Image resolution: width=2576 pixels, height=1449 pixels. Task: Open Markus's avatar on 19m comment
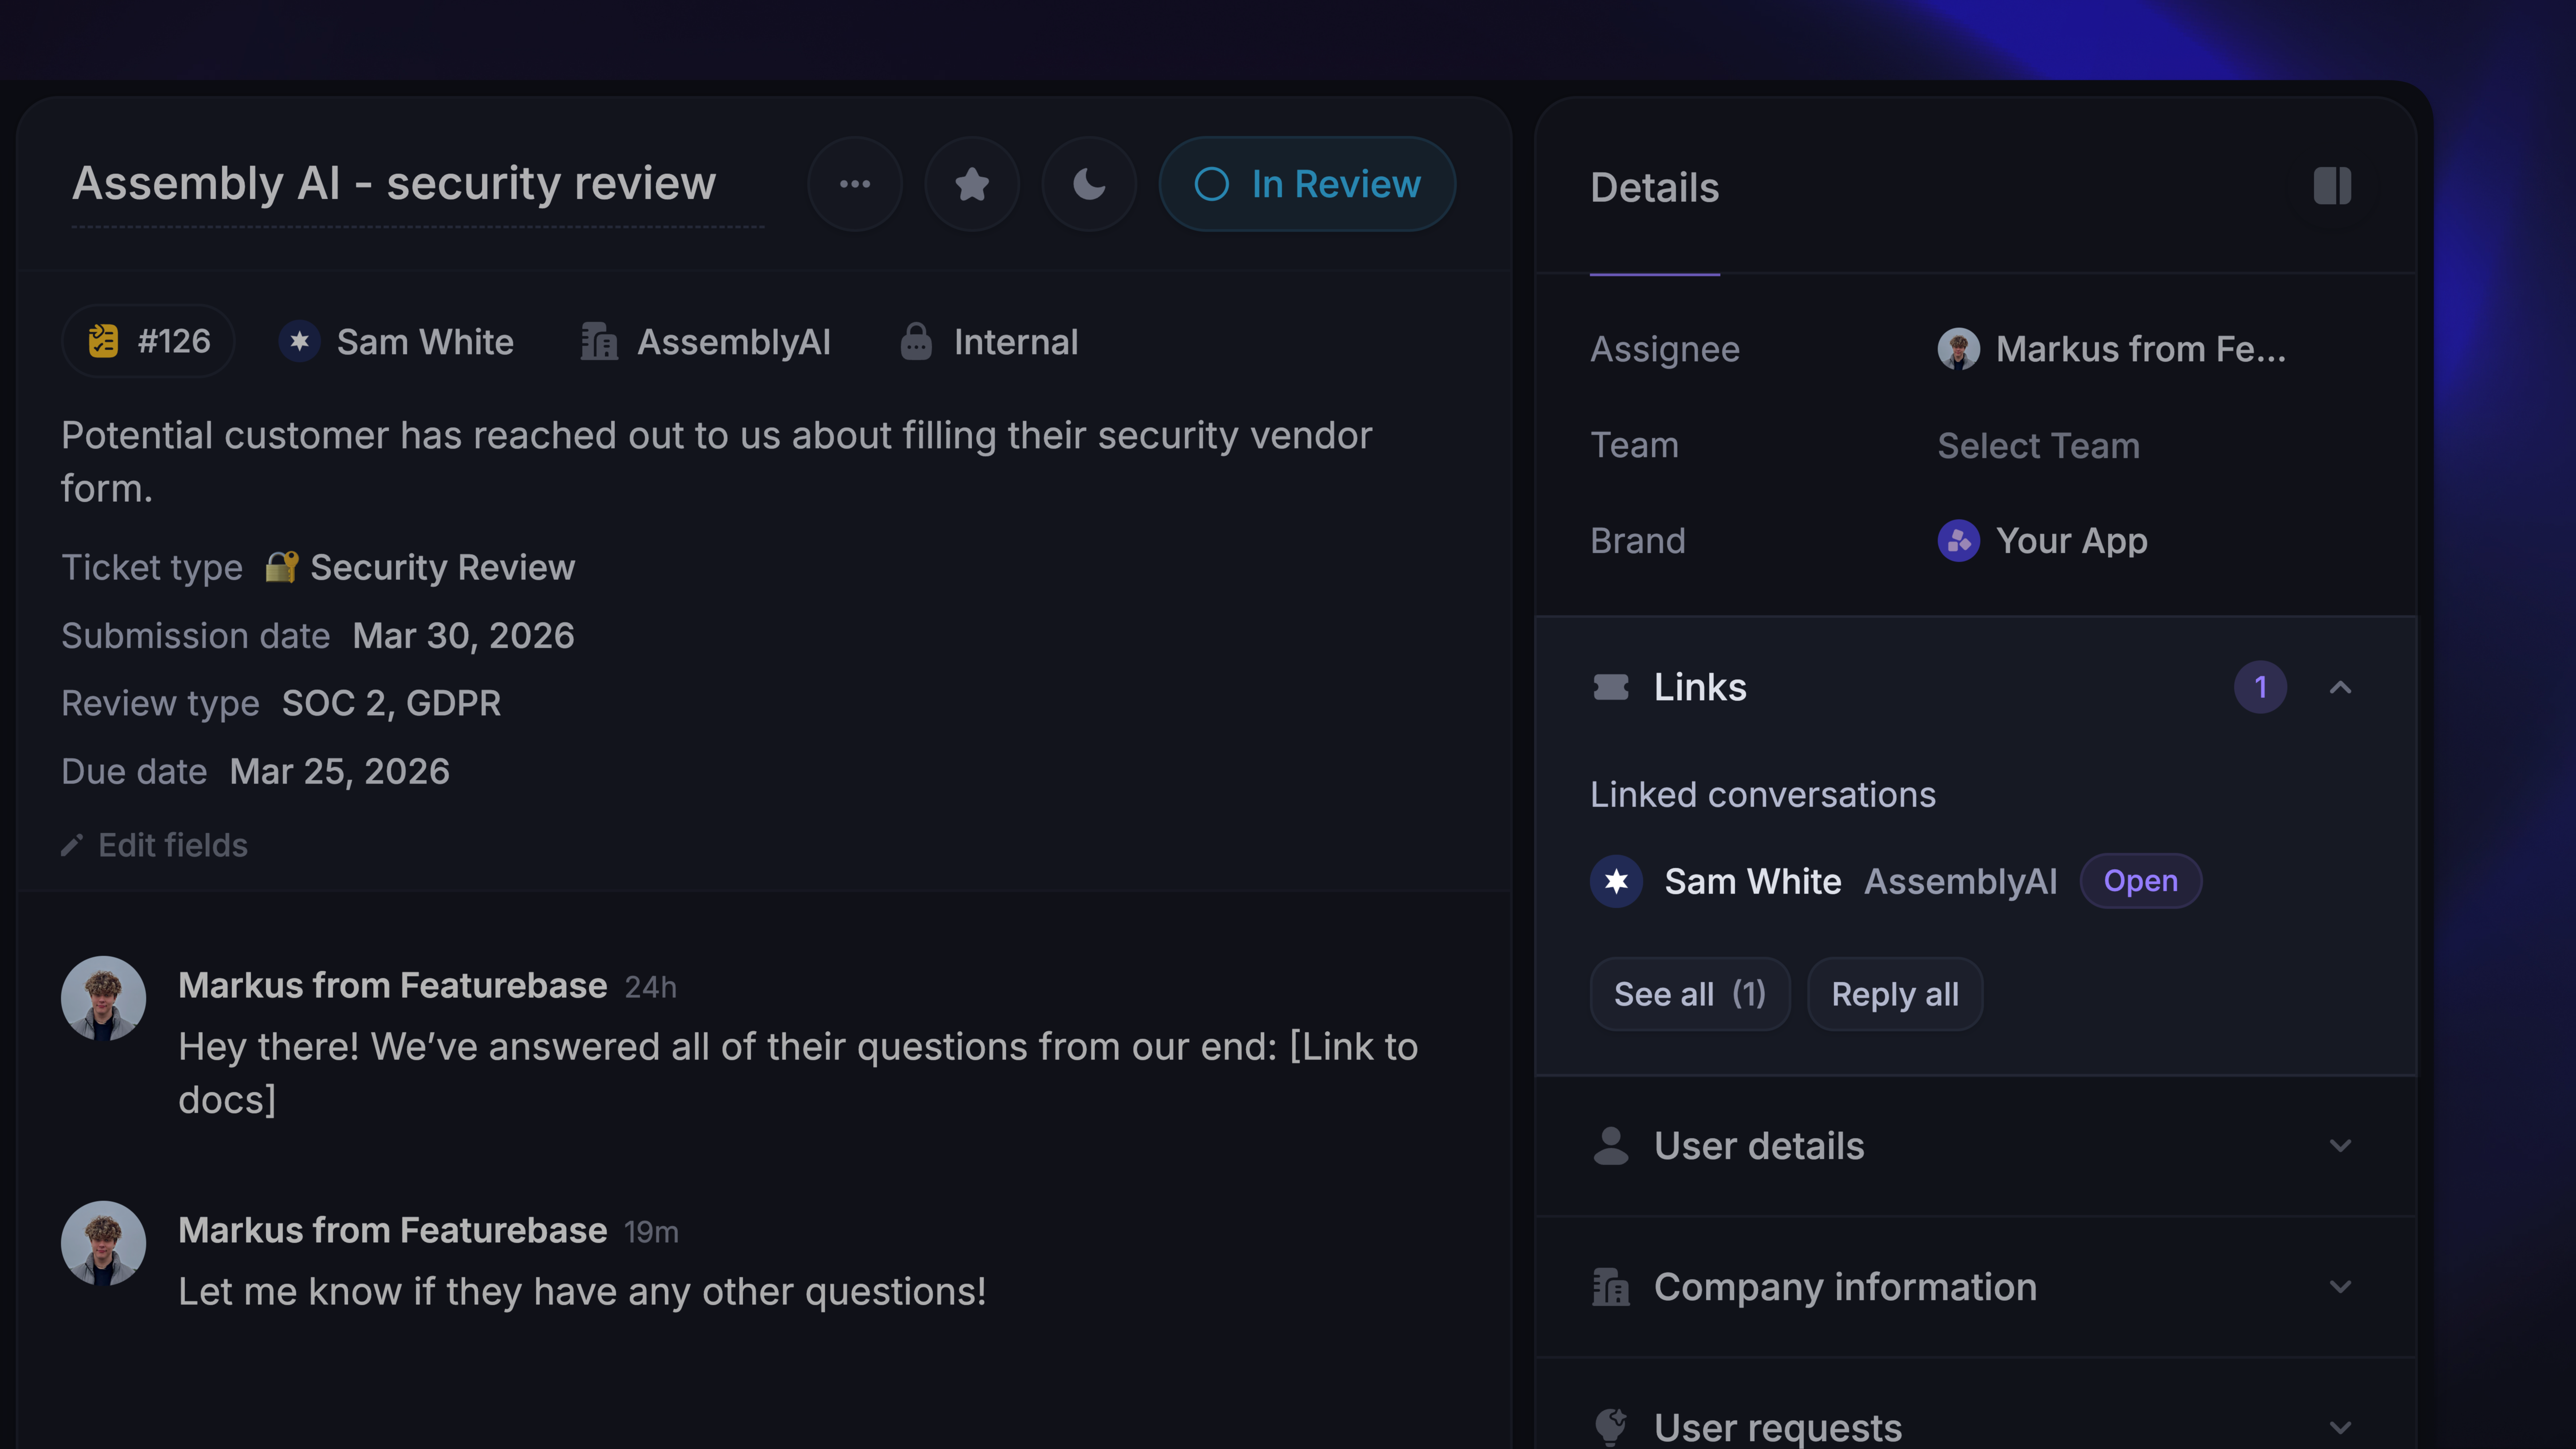(103, 1243)
